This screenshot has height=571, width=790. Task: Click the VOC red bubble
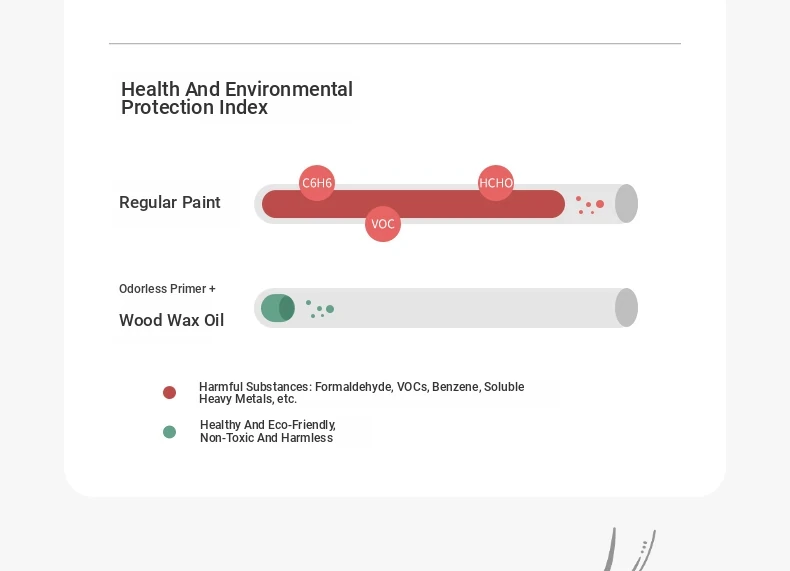(x=383, y=224)
